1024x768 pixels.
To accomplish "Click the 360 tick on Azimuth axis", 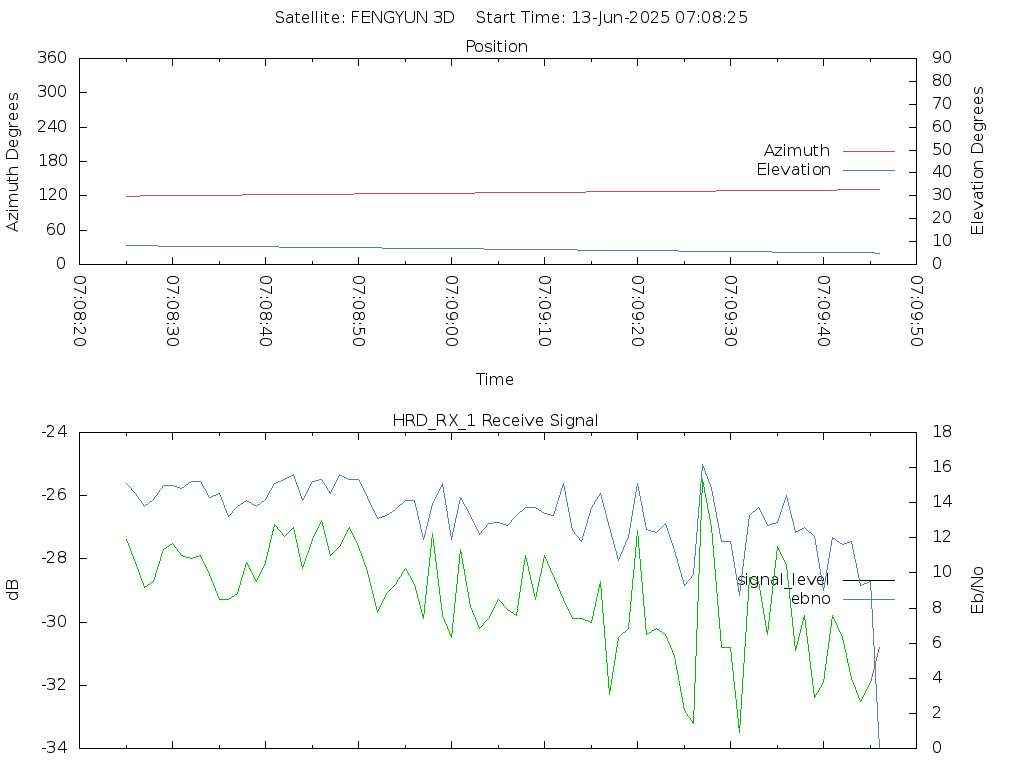I will 52,57.
